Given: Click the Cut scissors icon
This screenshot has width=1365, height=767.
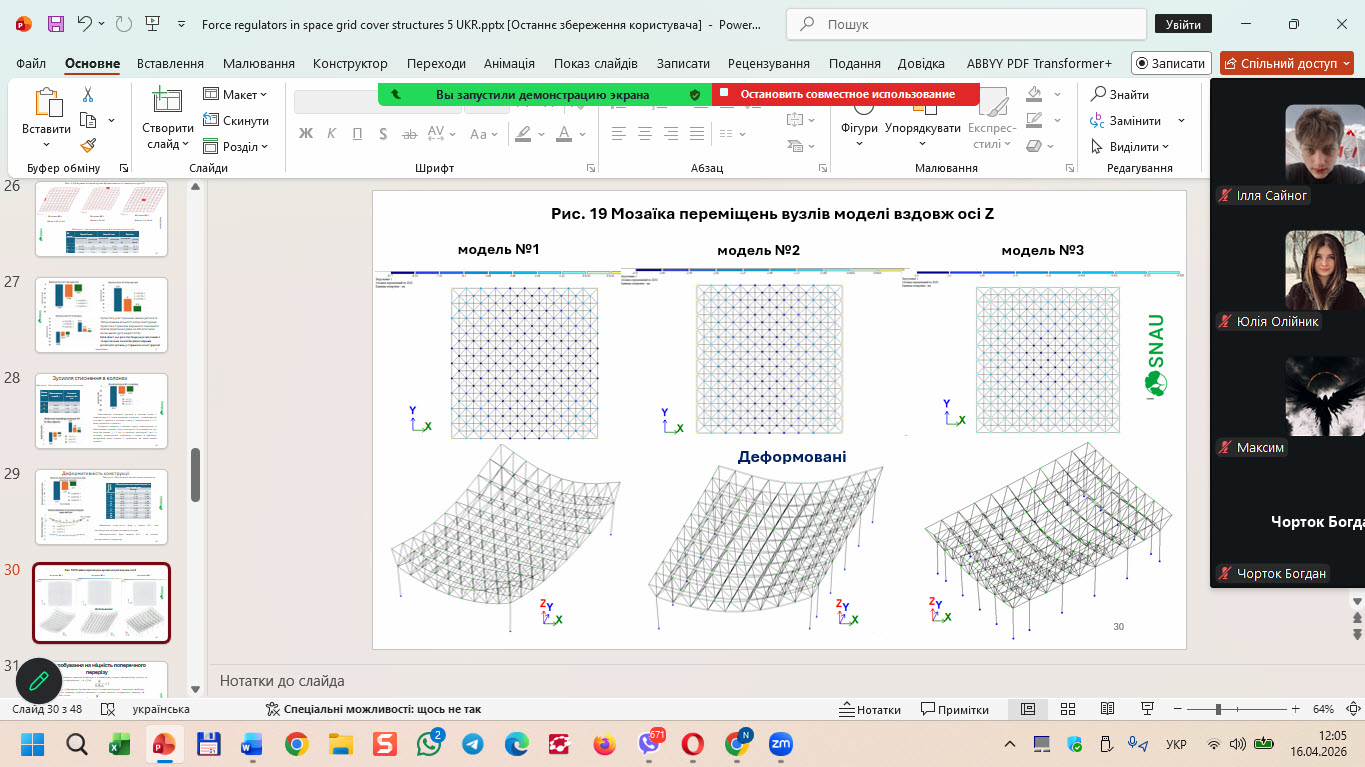Looking at the screenshot, I should [88, 95].
